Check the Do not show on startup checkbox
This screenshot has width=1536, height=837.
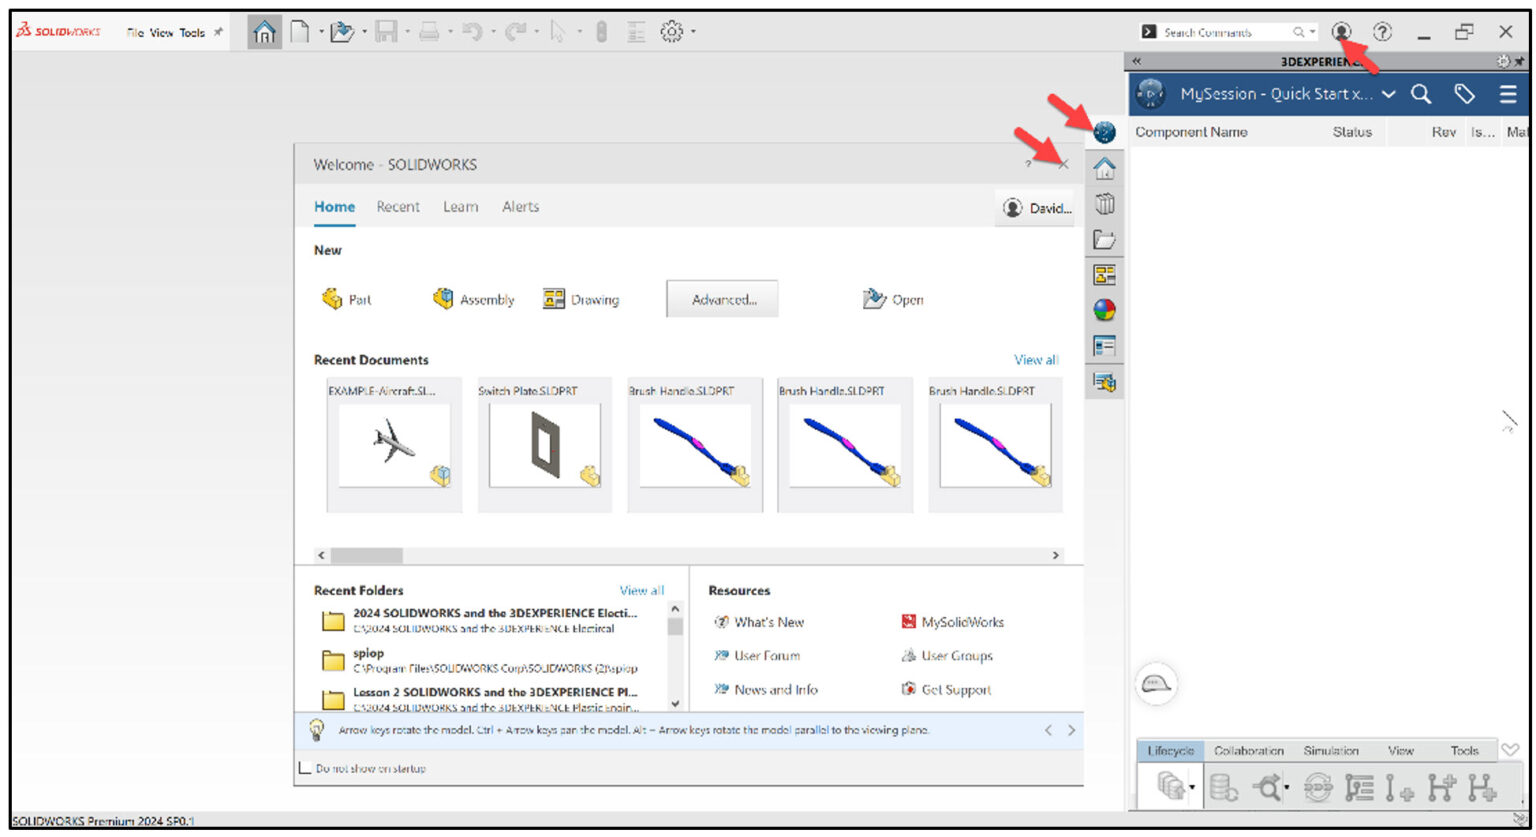click(x=302, y=768)
